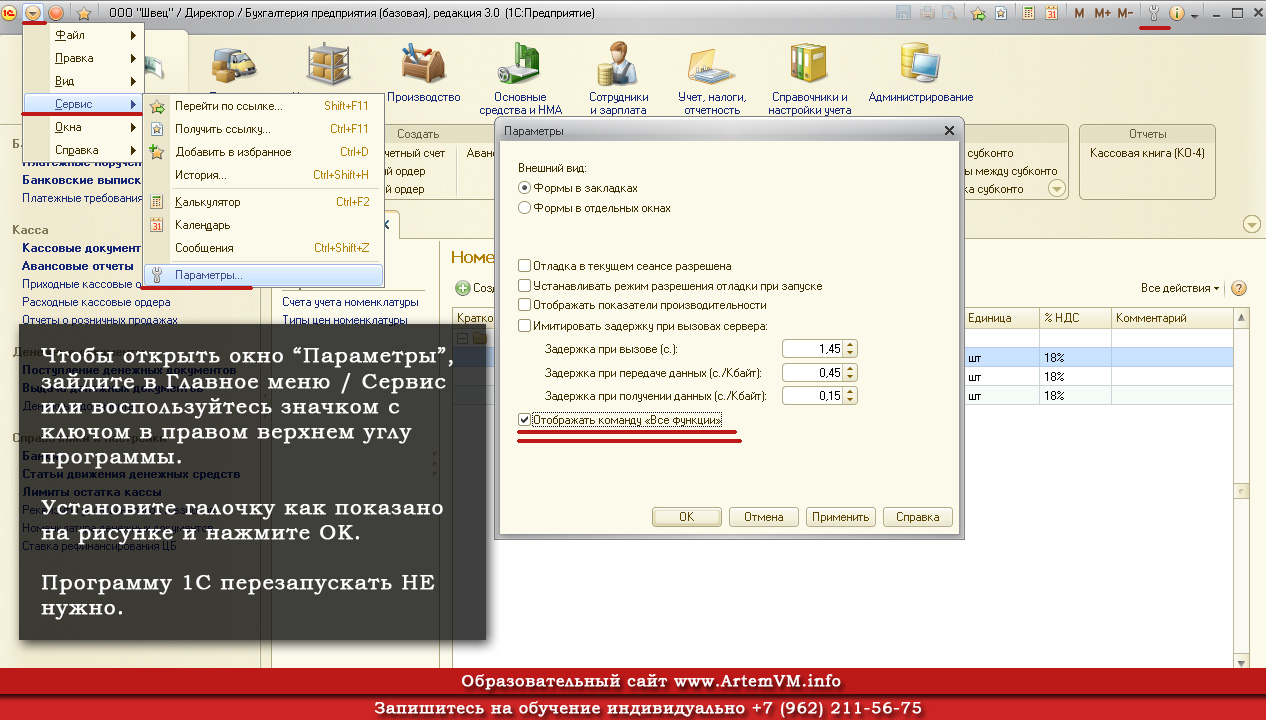This screenshot has height=720, width=1266.
Task: Click the question mark help icon near Все действия
Action: (1239, 288)
